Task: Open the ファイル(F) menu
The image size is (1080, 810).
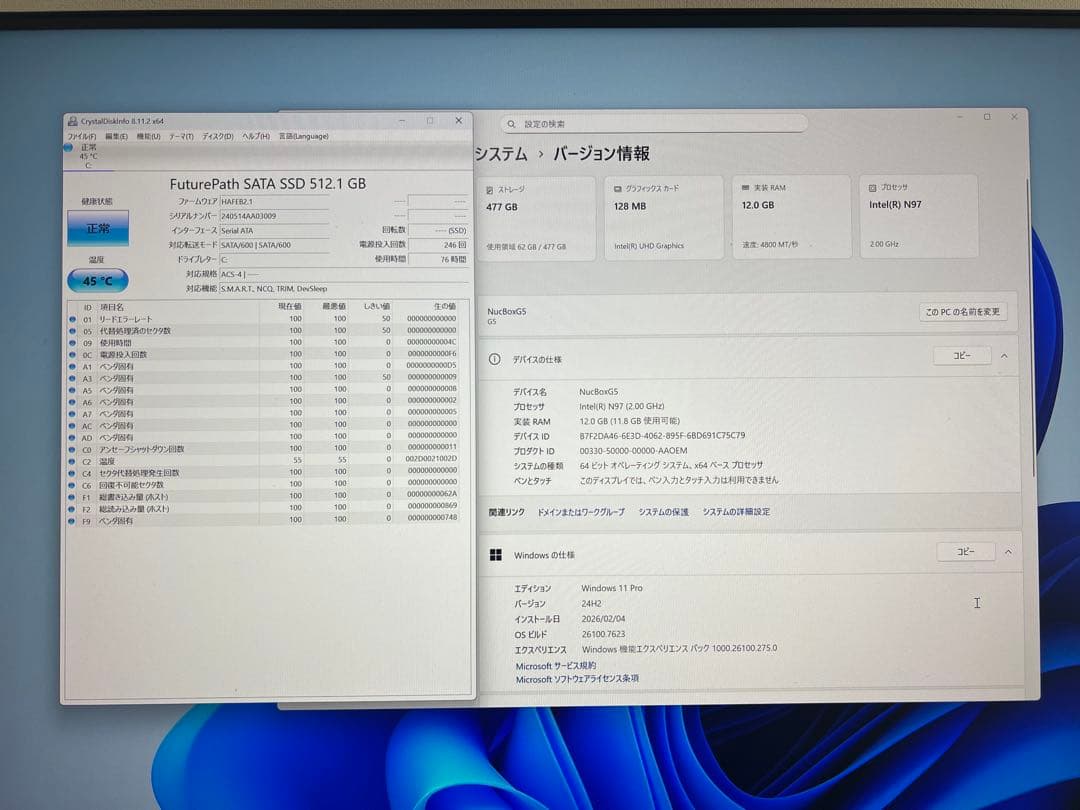Action: pyautogui.click(x=82, y=136)
